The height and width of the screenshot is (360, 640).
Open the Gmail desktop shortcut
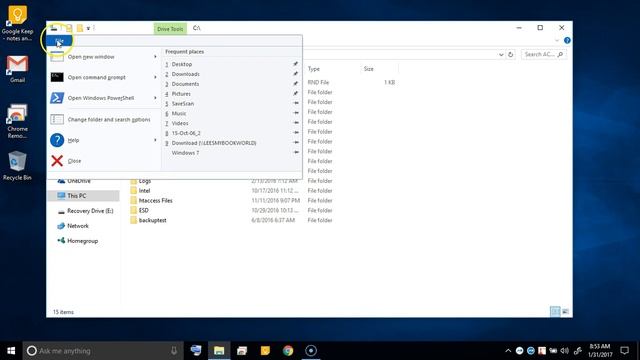[x=17, y=69]
